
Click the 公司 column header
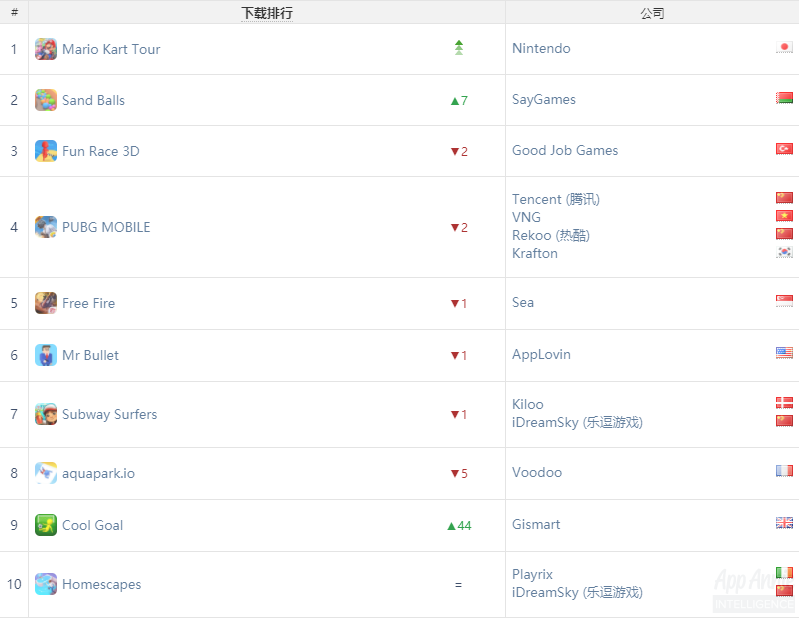(x=652, y=13)
